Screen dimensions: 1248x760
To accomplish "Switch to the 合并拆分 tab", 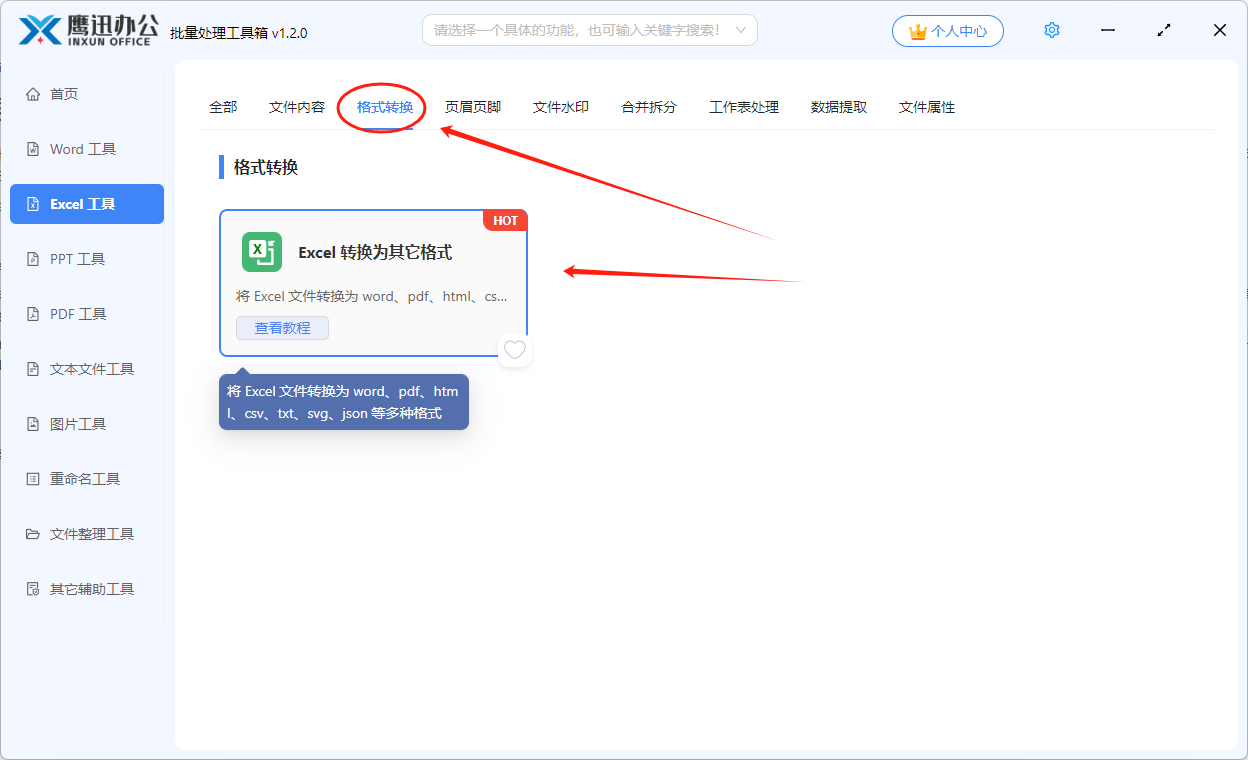I will [x=649, y=107].
